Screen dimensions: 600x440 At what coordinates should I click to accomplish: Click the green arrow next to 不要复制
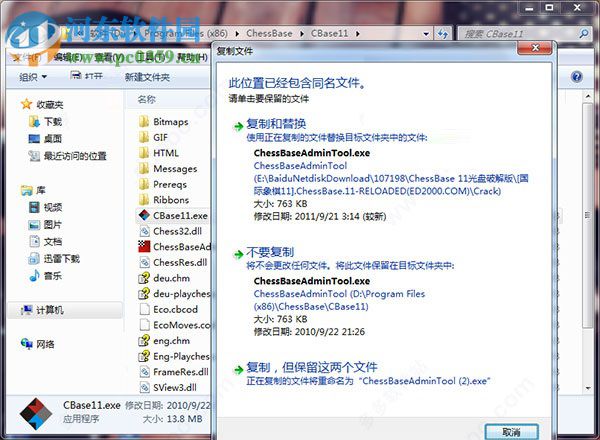click(238, 254)
